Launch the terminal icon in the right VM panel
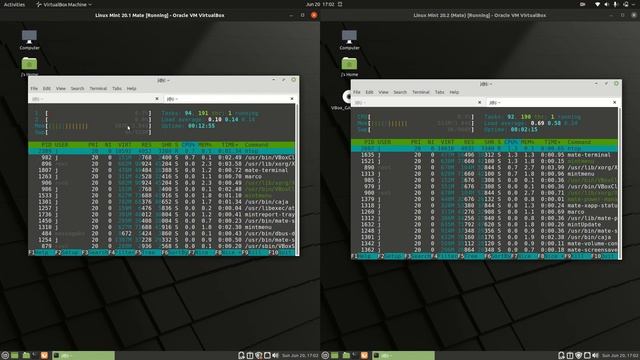This screenshot has width=640, height=360. click(354, 355)
